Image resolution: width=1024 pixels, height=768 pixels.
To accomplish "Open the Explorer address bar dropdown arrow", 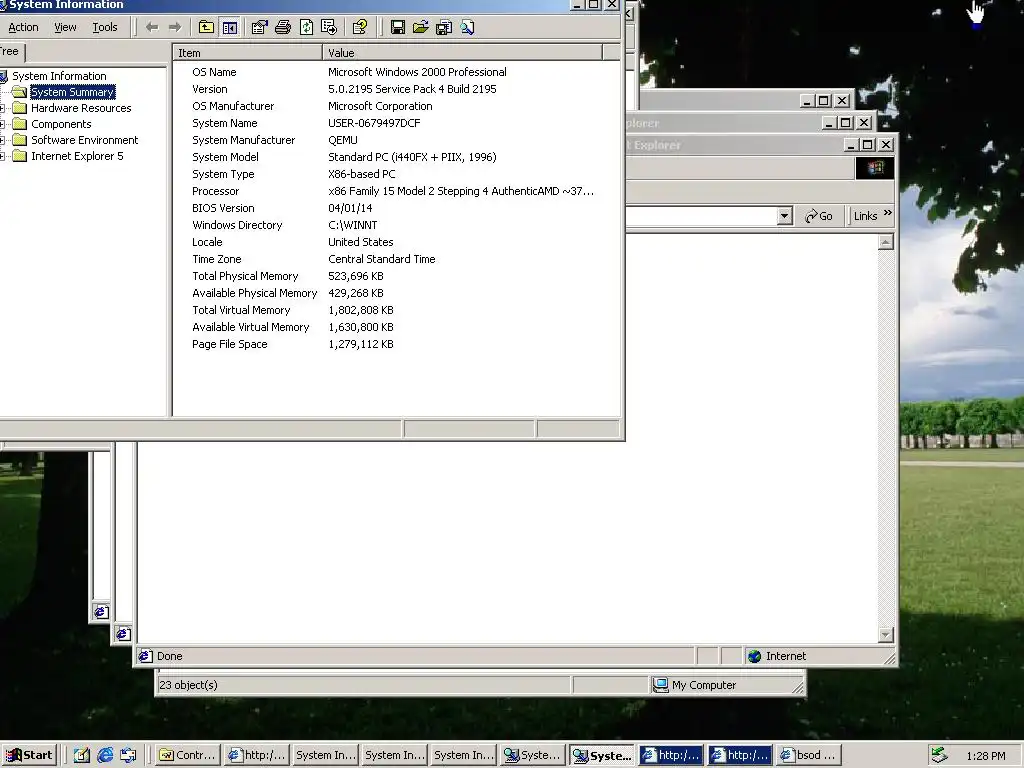I will click(x=784, y=216).
